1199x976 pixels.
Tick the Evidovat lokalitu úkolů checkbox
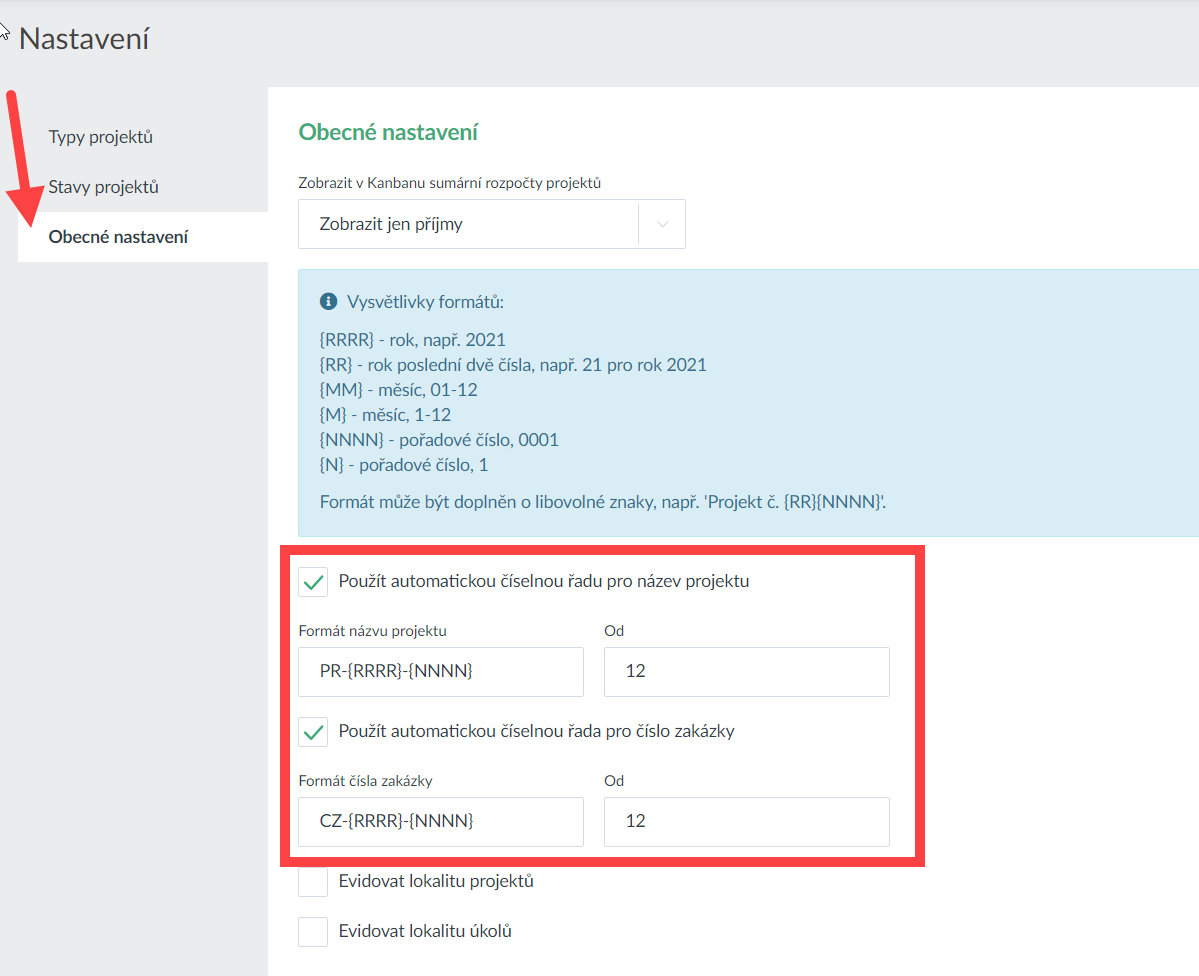click(314, 932)
